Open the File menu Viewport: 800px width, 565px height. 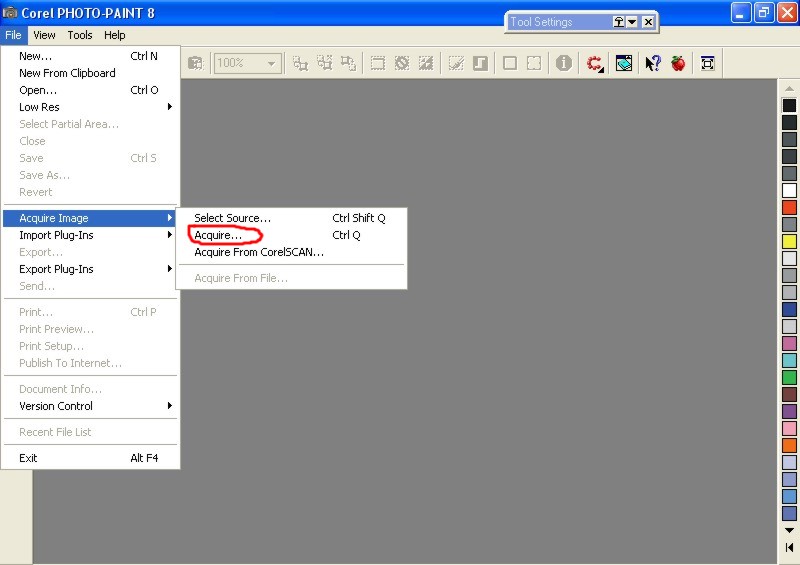pos(13,35)
